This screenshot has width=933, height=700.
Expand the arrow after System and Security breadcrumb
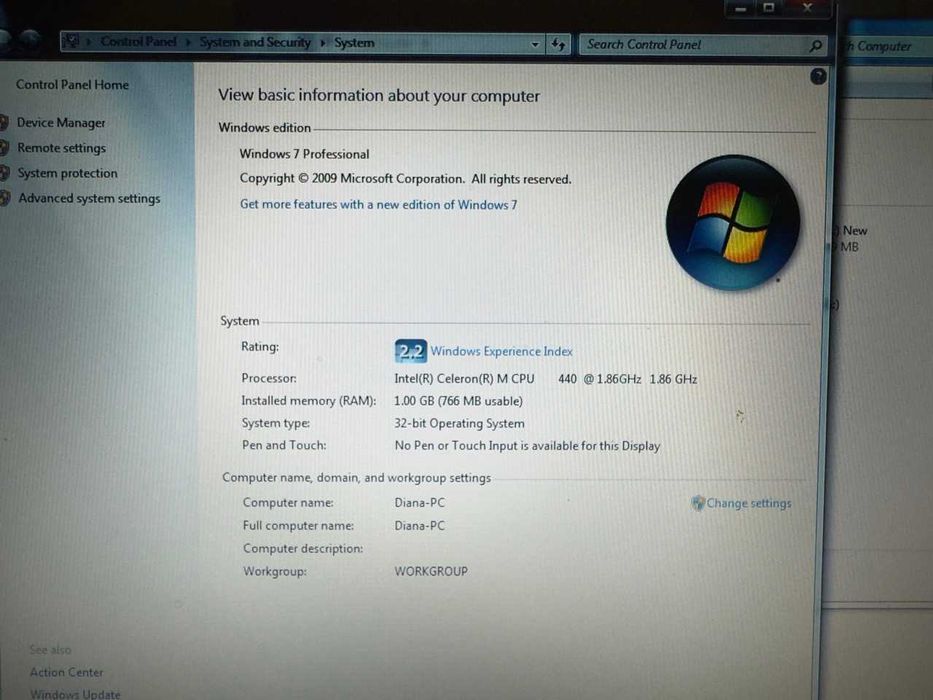(323, 43)
